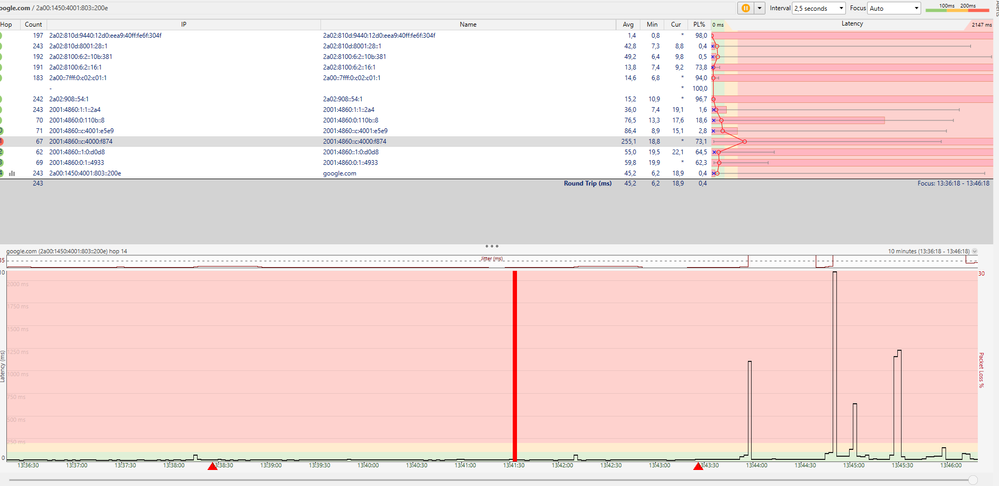Select the first red timeline marker triangle near 13:38:30
999x486 pixels.
pos(213,467)
